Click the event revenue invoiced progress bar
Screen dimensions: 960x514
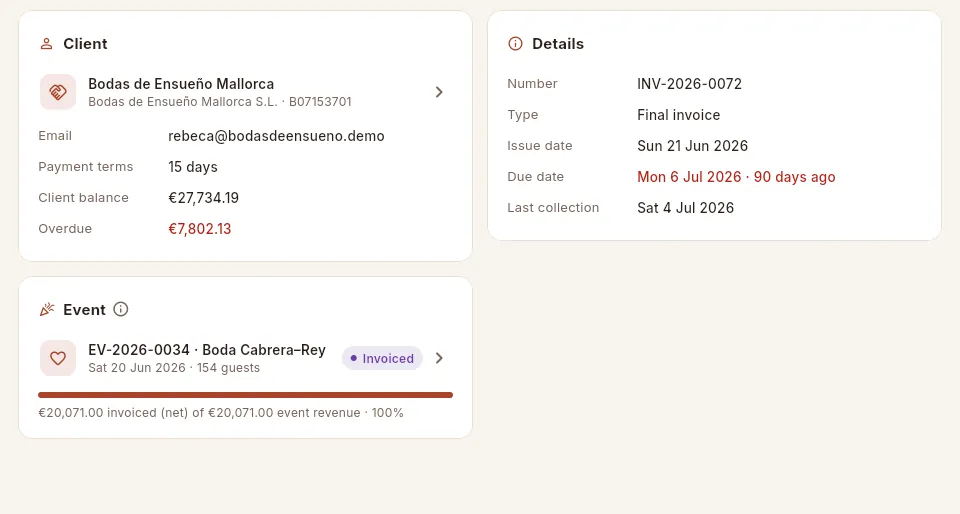(x=246, y=395)
